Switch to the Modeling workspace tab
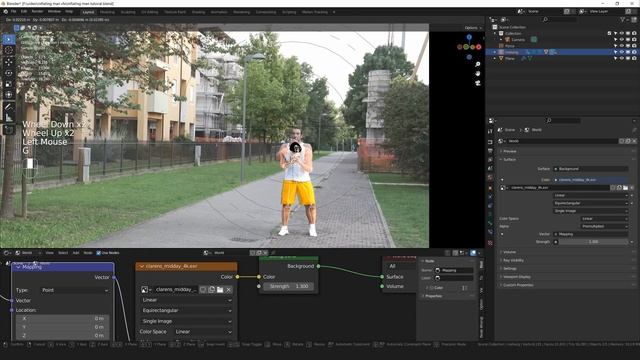 107,12
